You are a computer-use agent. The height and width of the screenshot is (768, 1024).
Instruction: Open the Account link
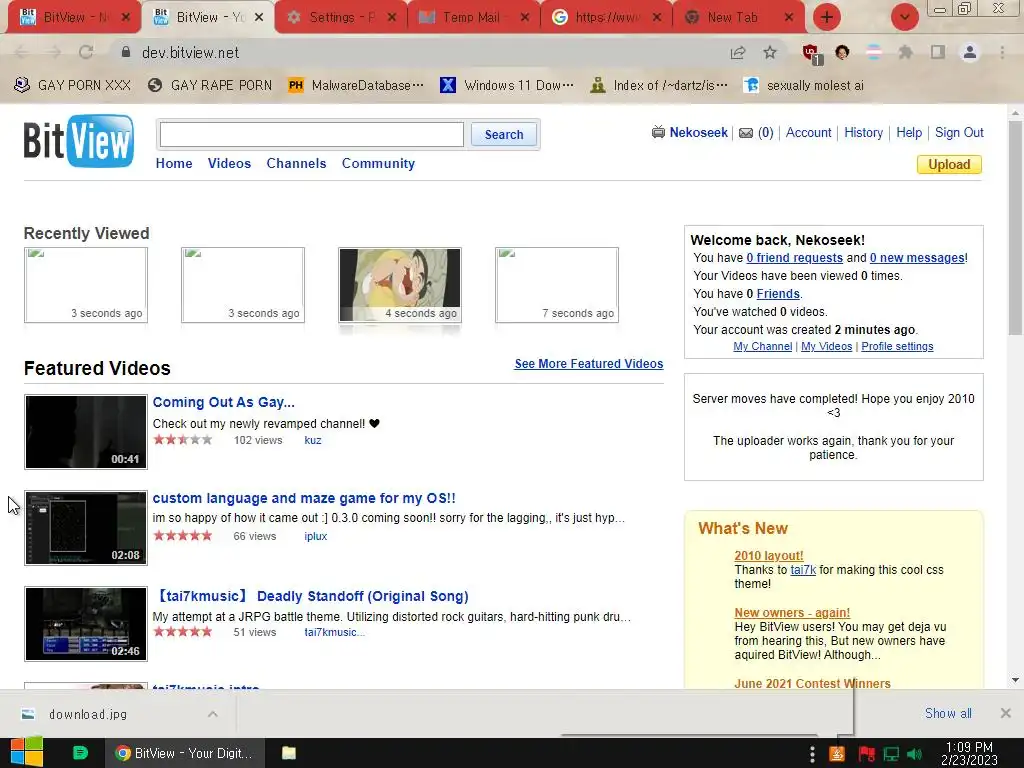point(808,133)
